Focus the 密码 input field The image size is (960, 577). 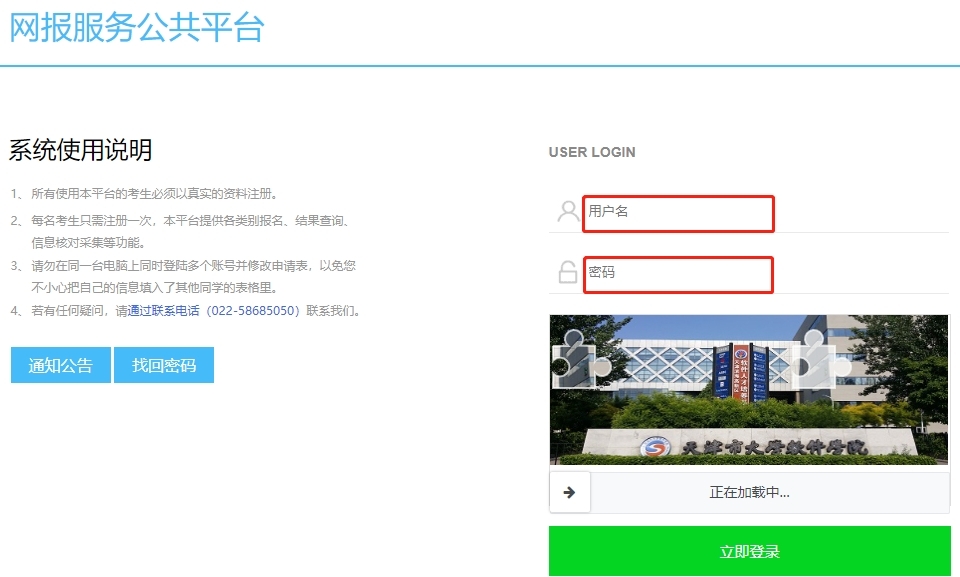[678, 274]
